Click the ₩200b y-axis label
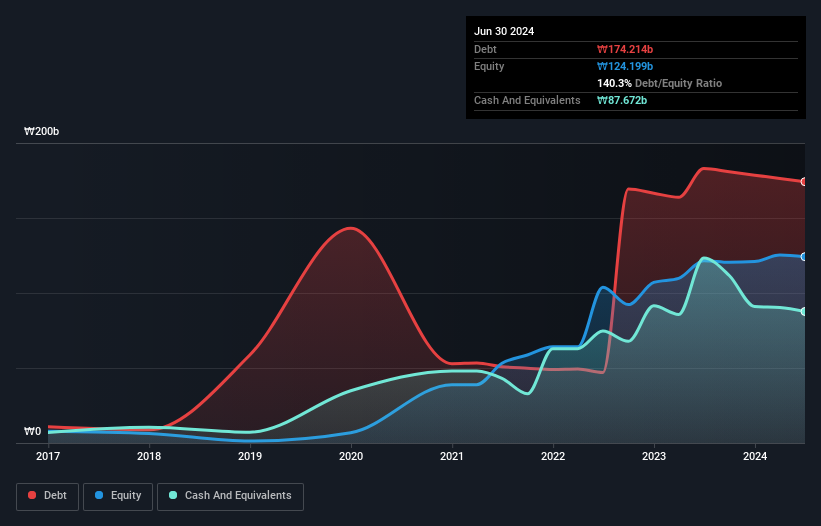Viewport: 821px width, 526px height. [41, 131]
